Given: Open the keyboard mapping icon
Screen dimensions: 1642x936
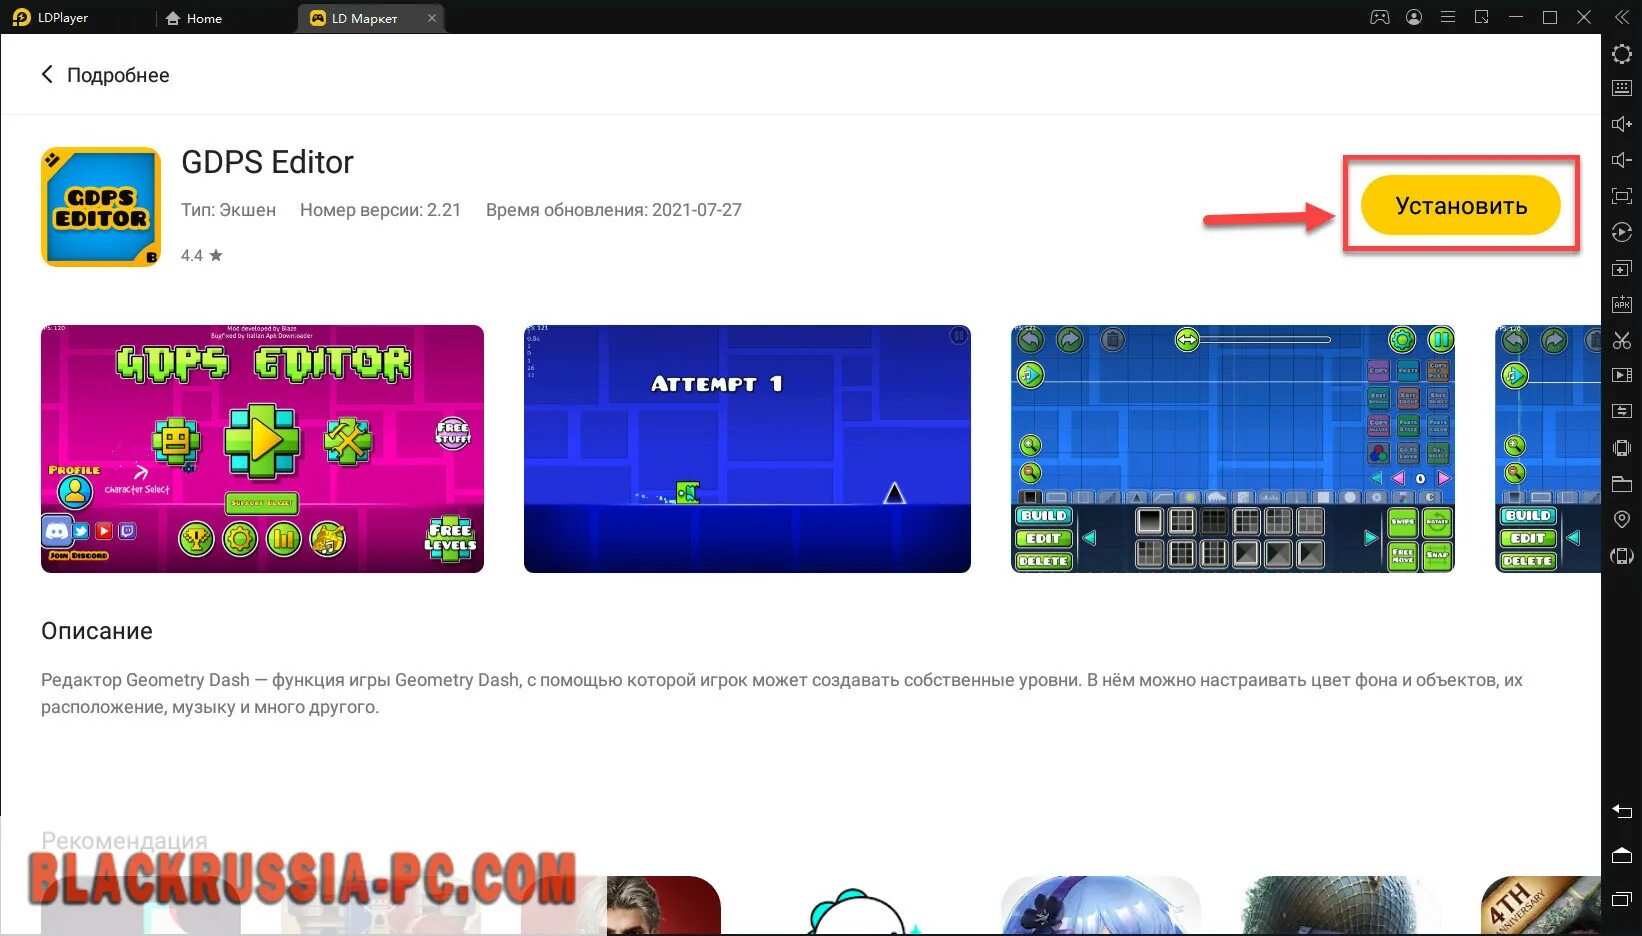Looking at the screenshot, I should (x=1622, y=88).
